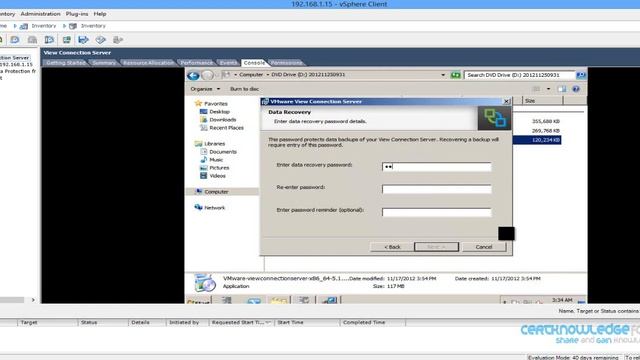
Task: Click the installer application icon in details pane
Action: 204,282
